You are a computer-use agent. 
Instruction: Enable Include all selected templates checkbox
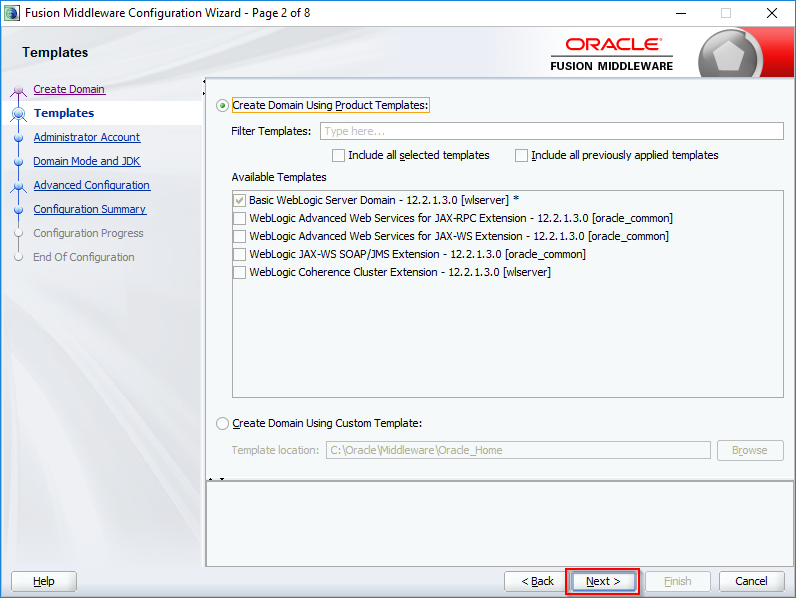coord(338,155)
